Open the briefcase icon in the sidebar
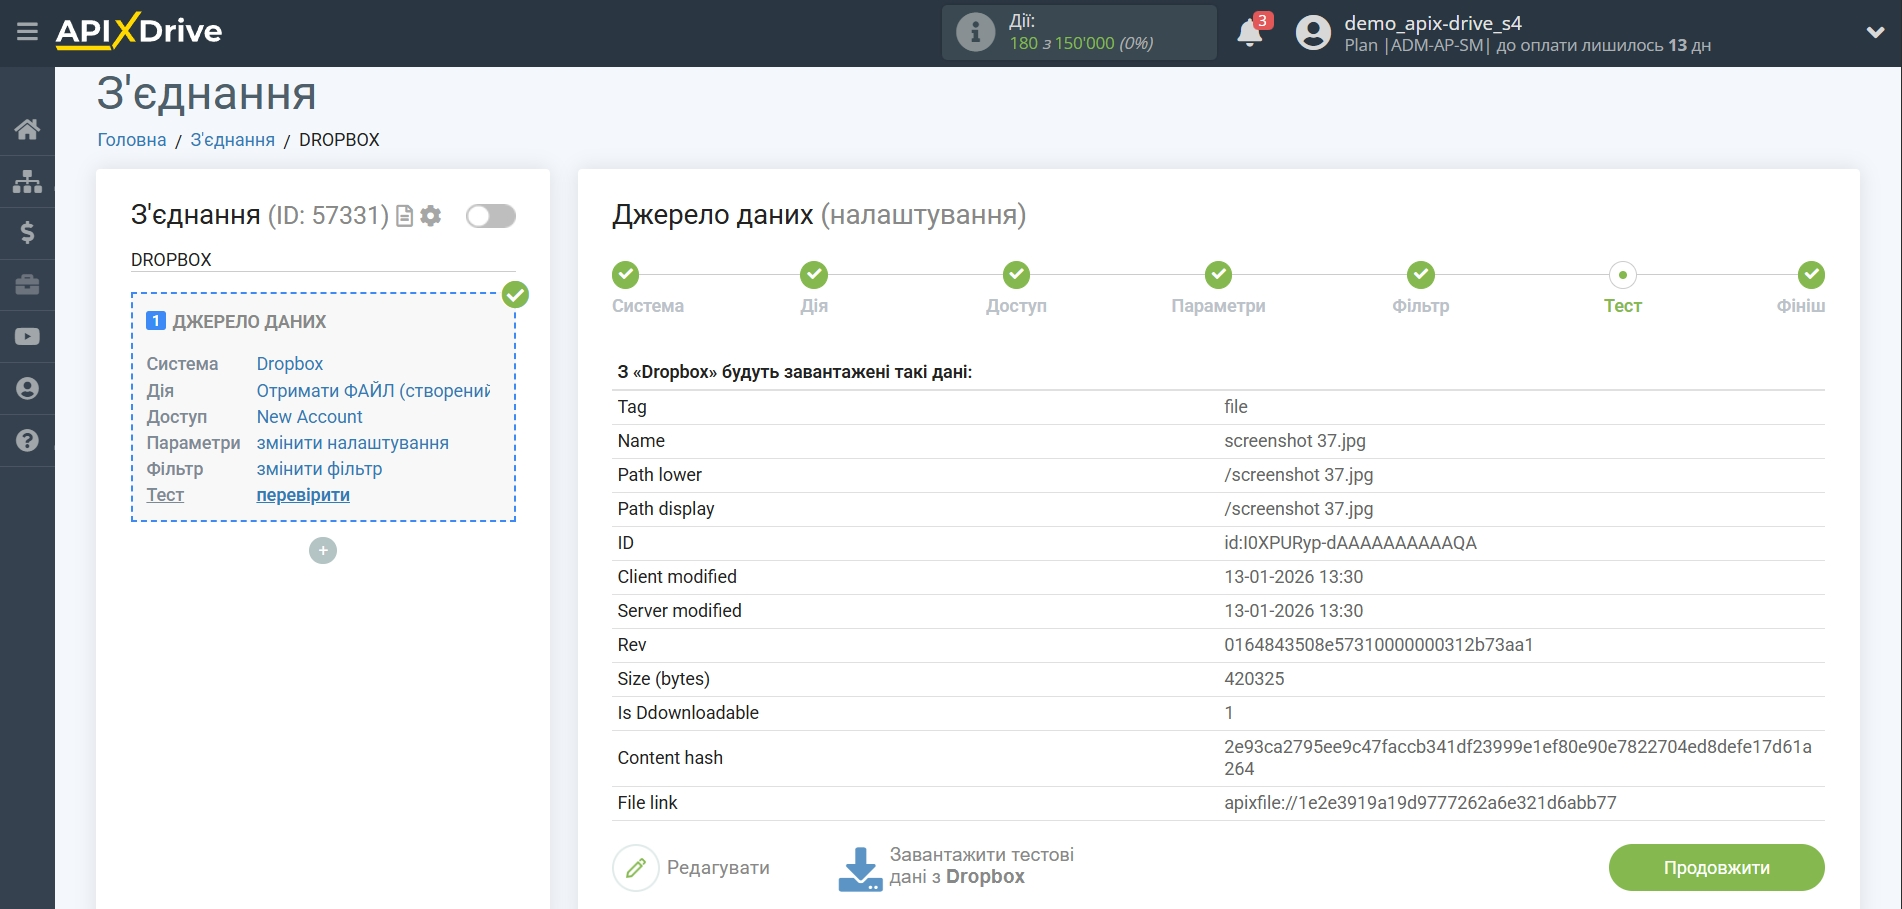1902x909 pixels. click(x=27, y=285)
